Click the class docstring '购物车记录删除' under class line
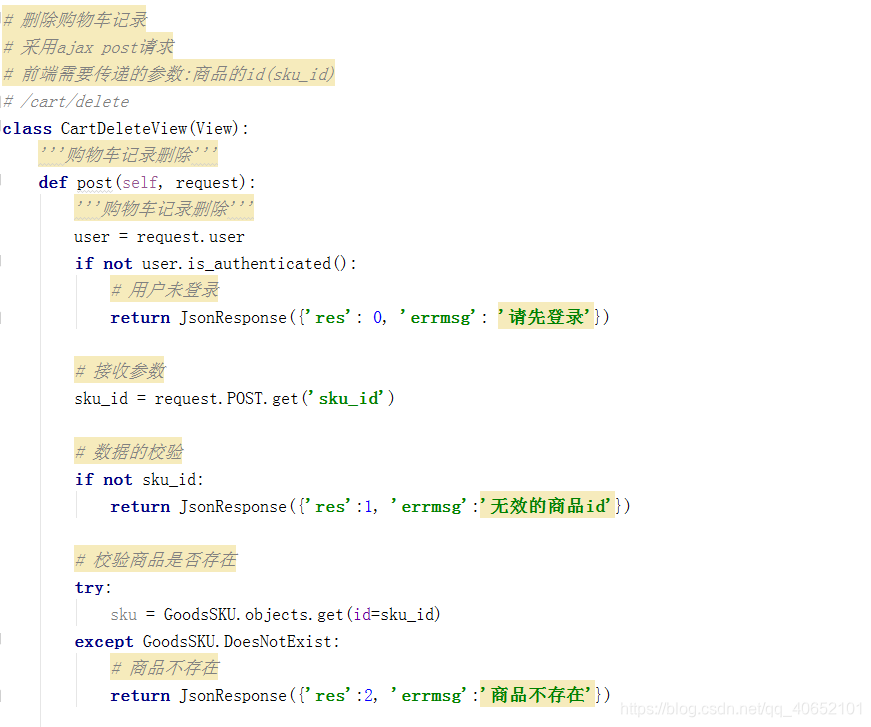Viewport: 871px width, 727px height. [128, 154]
